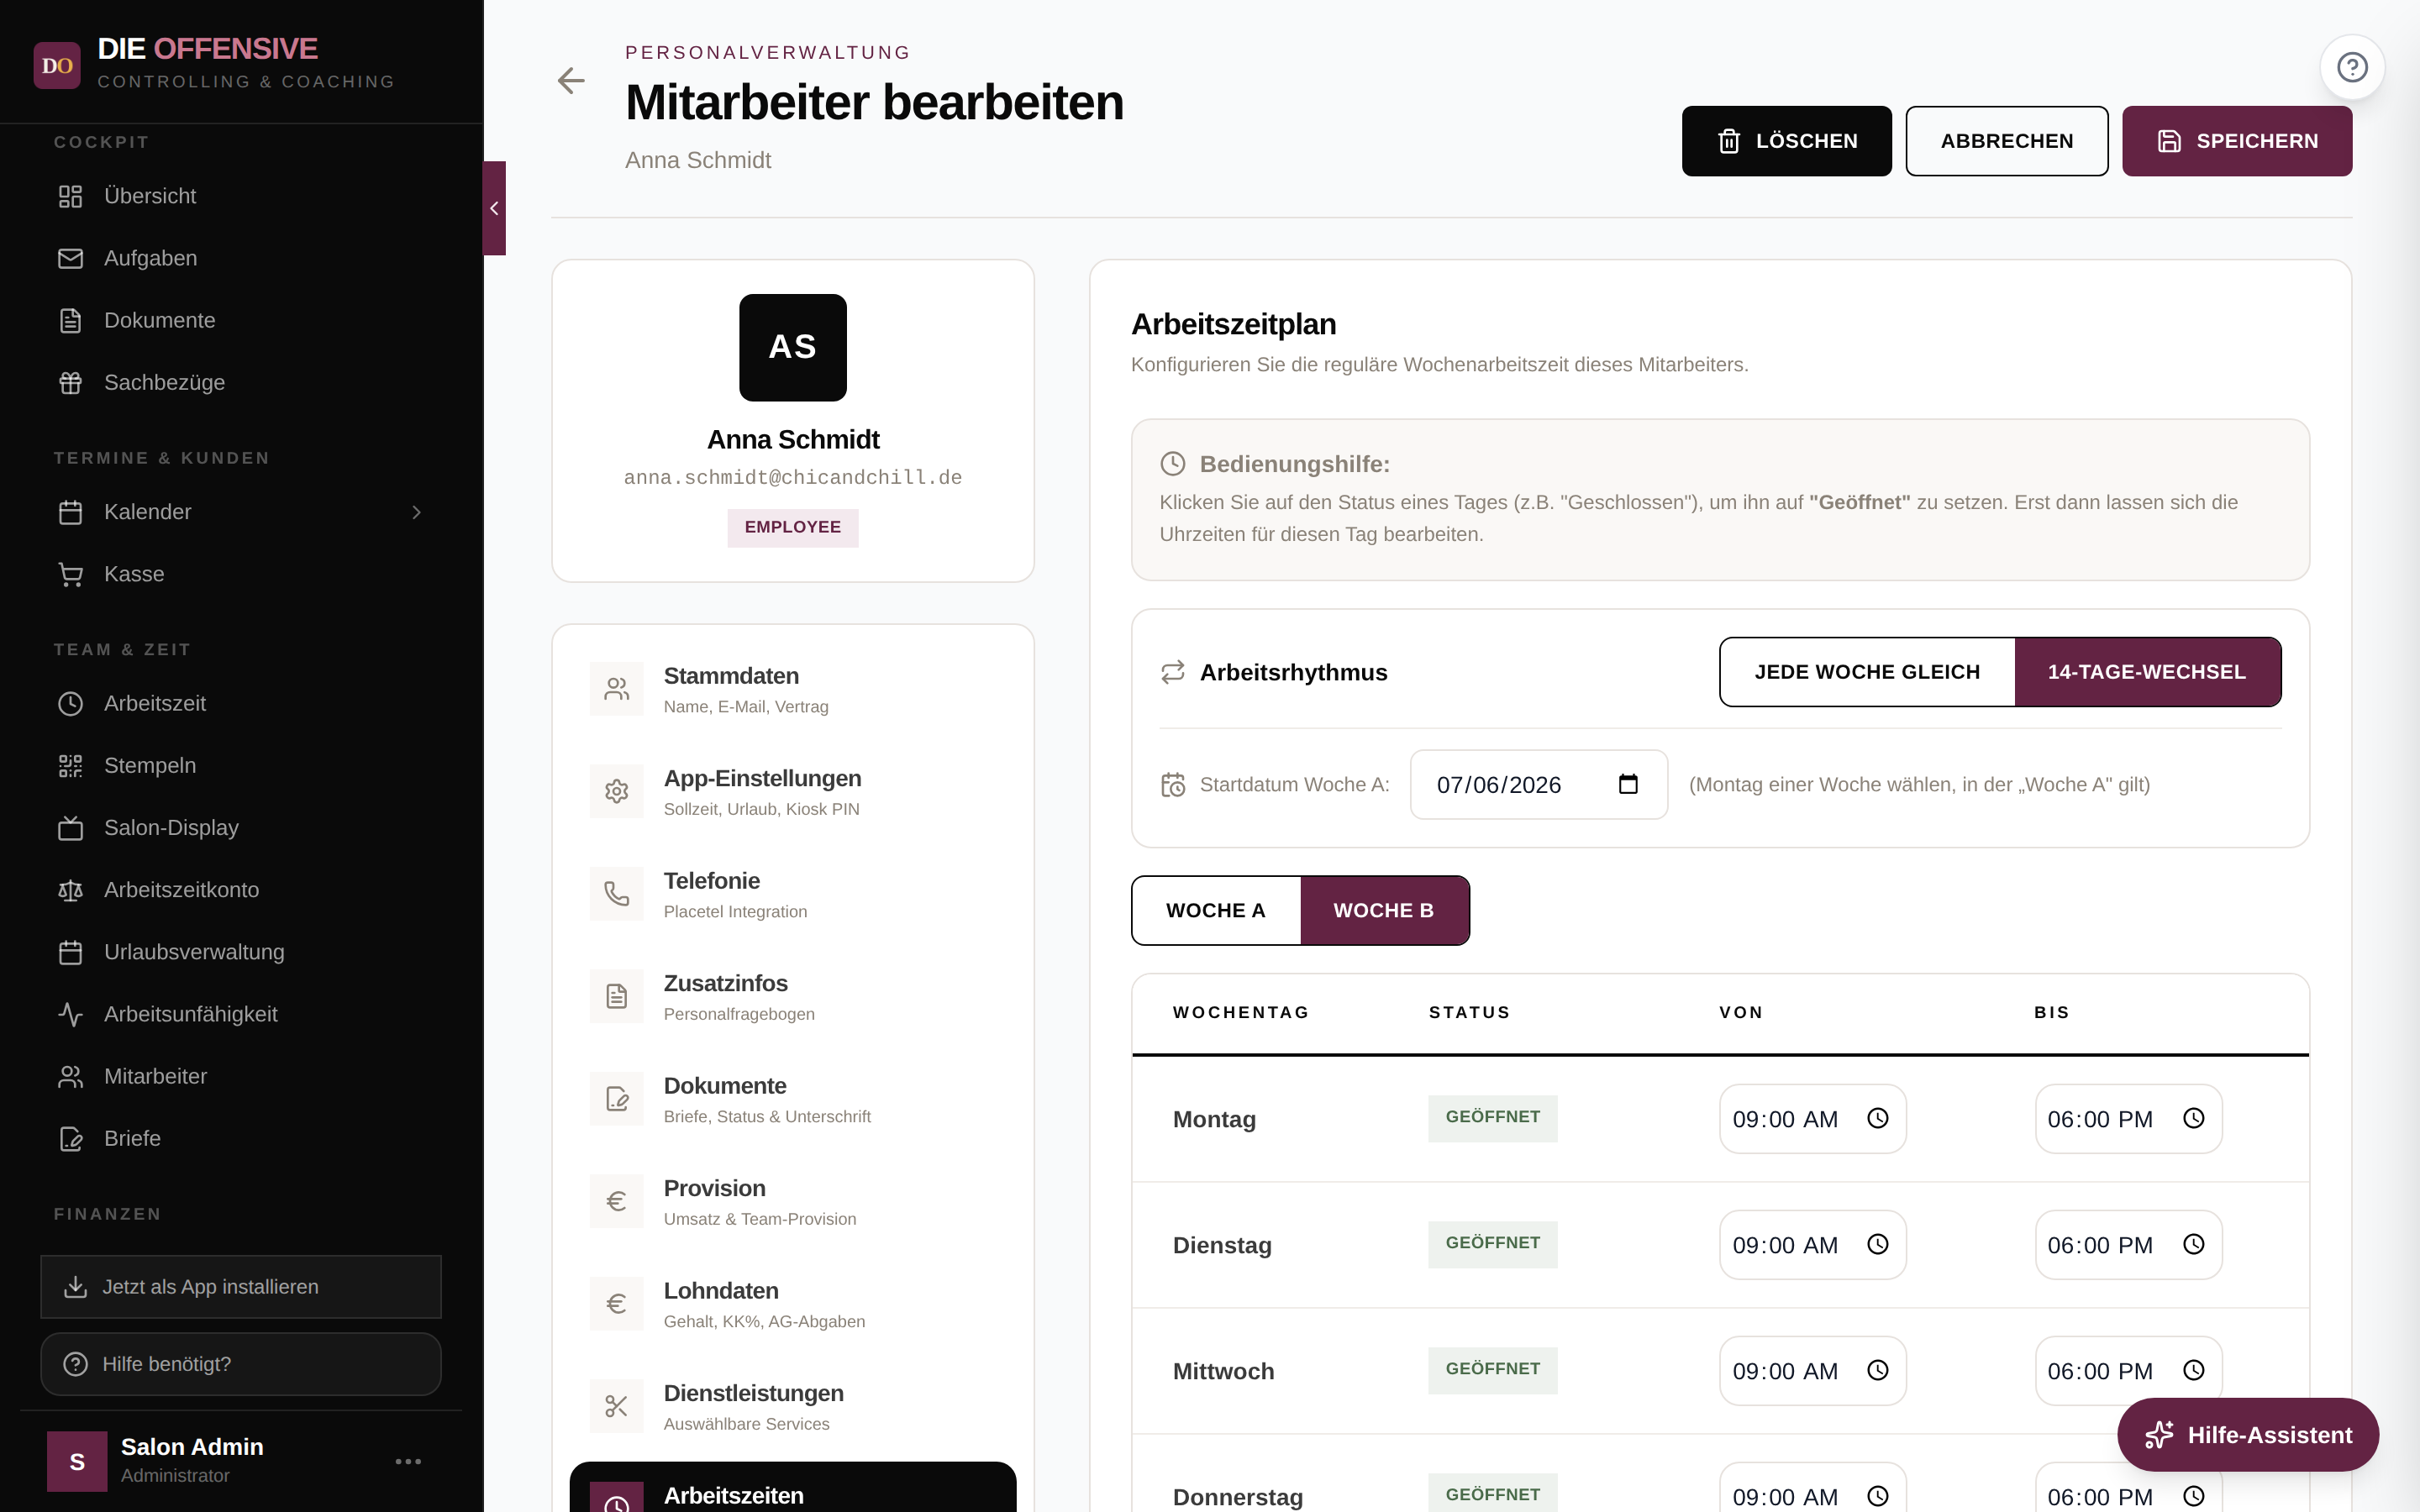Click the trash icon in the LÖSCHEN button
This screenshot has width=2420, height=1512.
tap(1729, 141)
